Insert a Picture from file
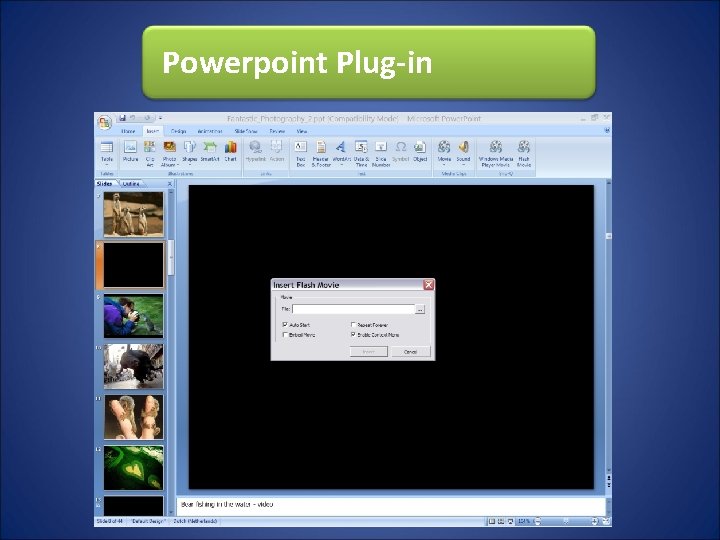The height and width of the screenshot is (540, 720). pyautogui.click(x=130, y=152)
